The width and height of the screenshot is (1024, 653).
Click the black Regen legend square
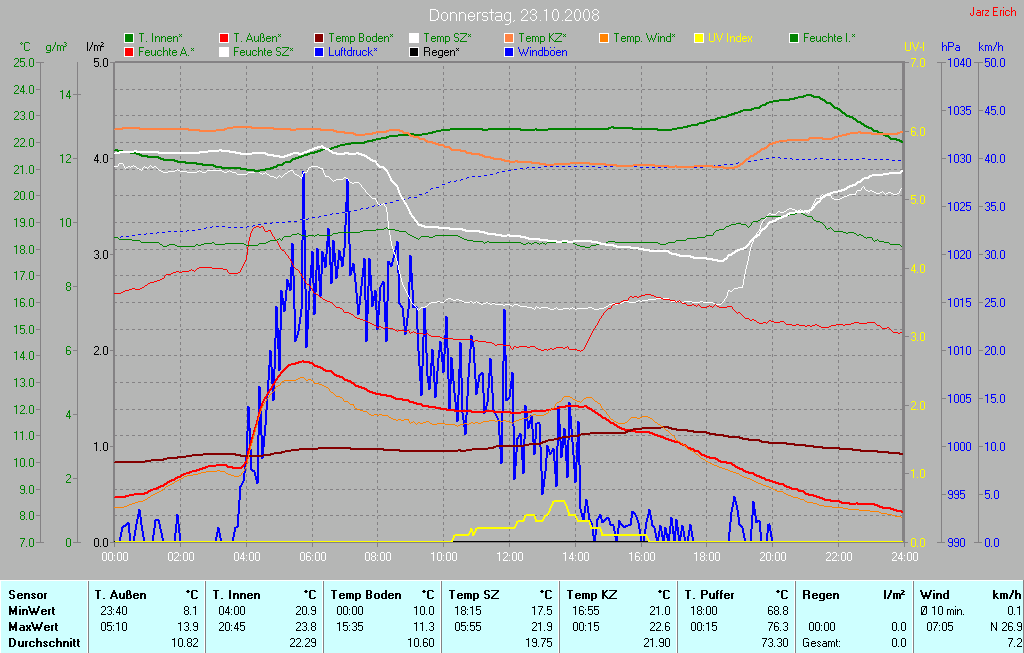click(414, 51)
